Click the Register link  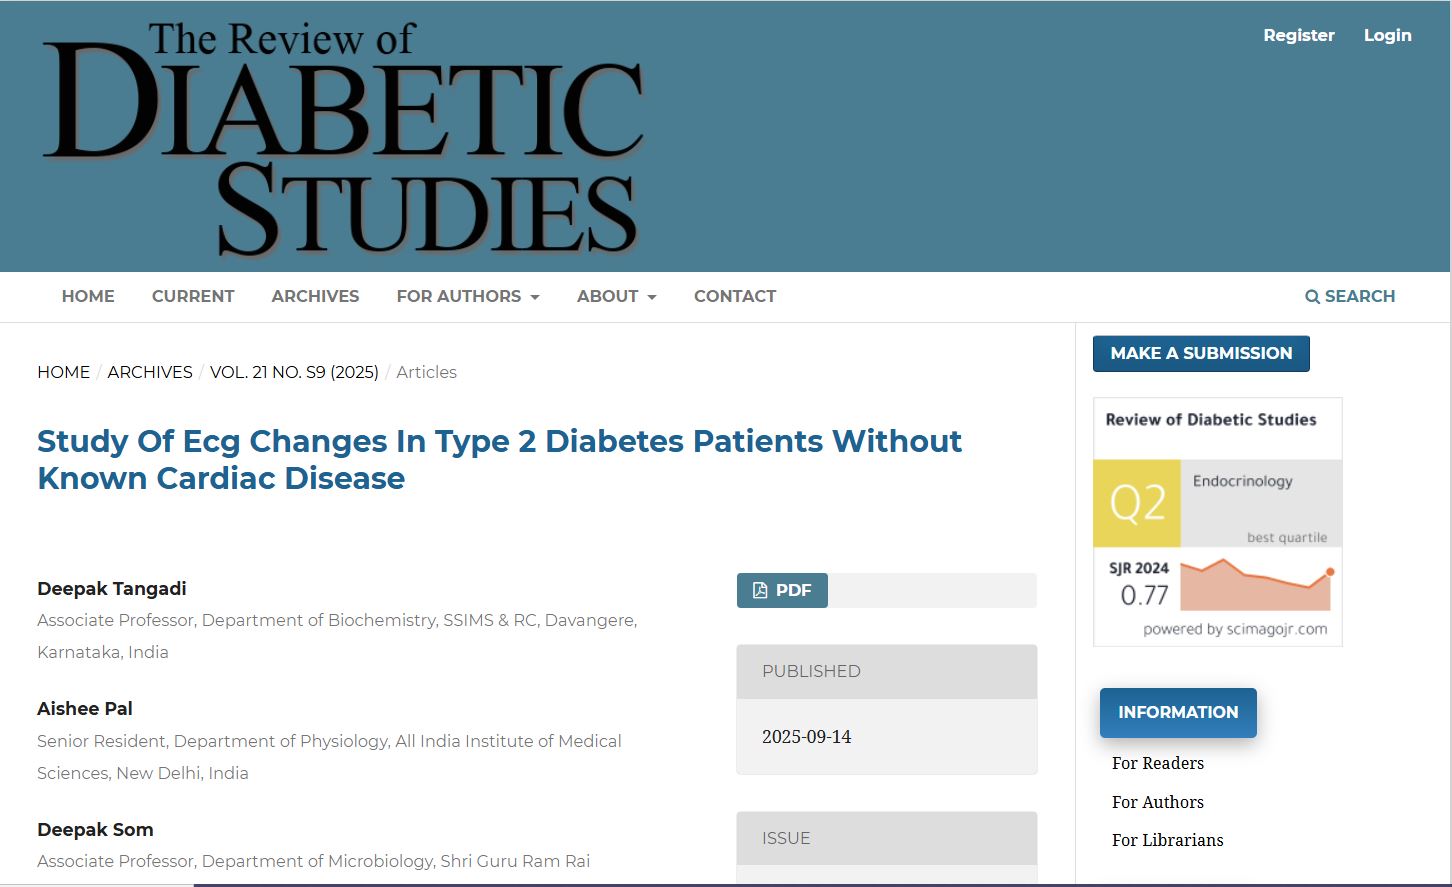pos(1298,35)
